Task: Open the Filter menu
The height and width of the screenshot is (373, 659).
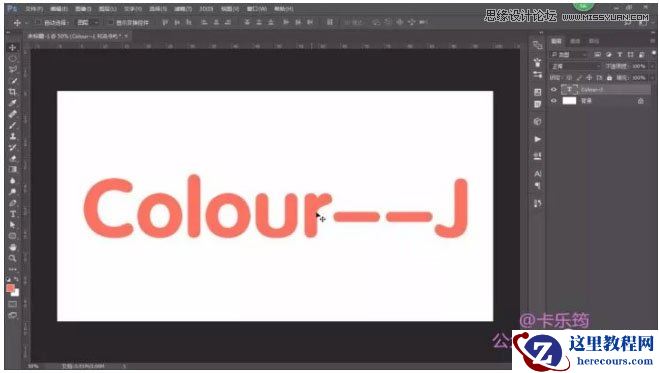Action: 183,8
